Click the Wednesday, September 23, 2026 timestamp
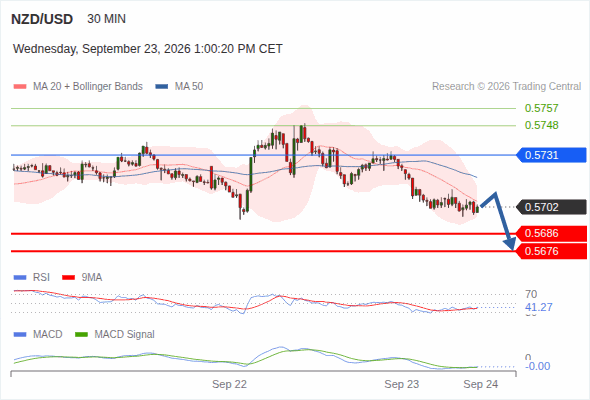This screenshot has height=400, width=590. (148, 49)
